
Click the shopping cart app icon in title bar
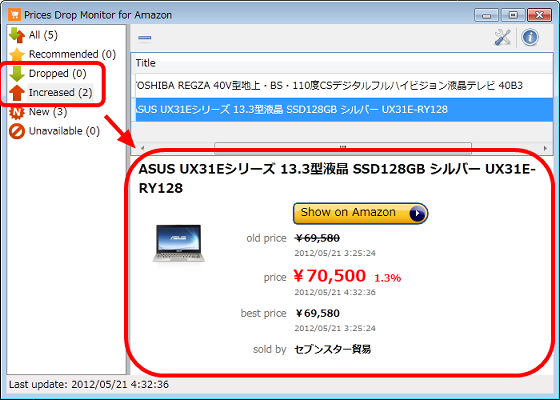click(x=15, y=15)
